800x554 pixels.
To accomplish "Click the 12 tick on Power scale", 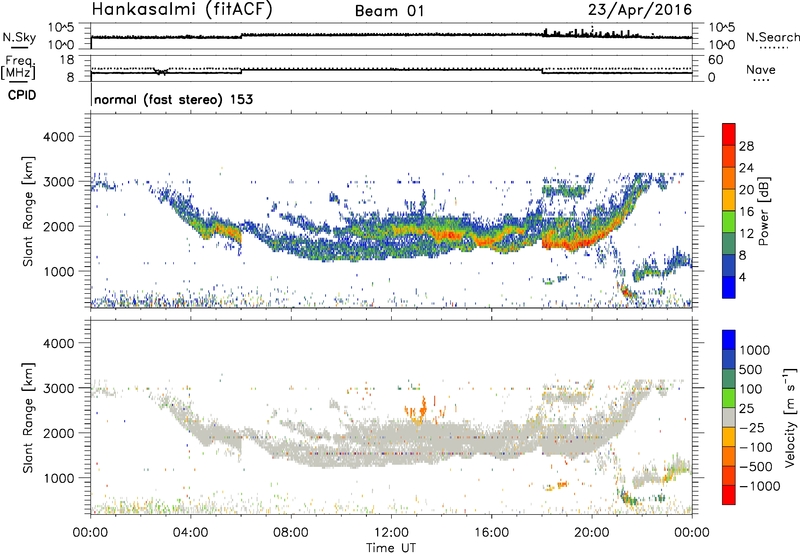I will click(746, 234).
